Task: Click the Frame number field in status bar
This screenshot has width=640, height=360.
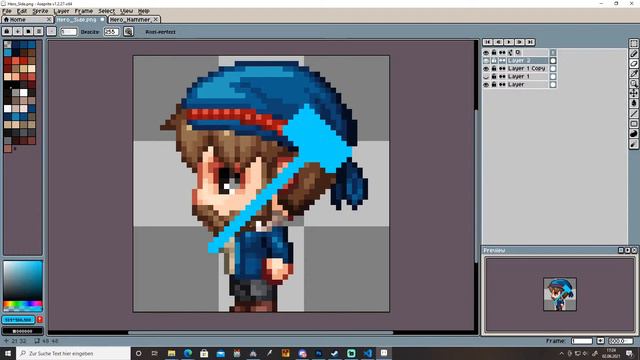Action: click(582, 341)
